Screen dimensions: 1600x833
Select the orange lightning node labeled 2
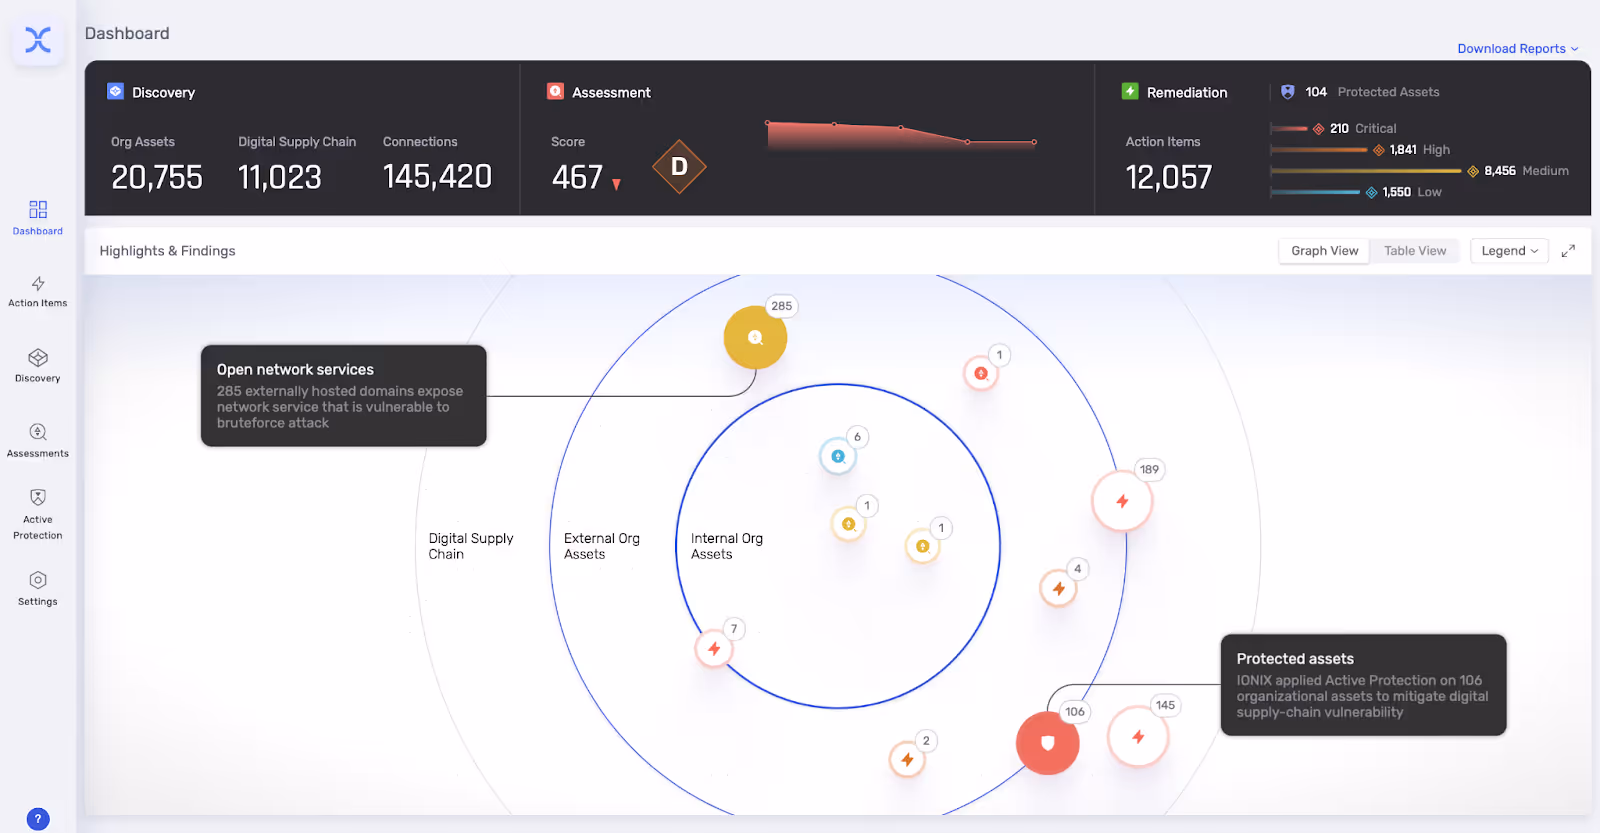click(907, 760)
